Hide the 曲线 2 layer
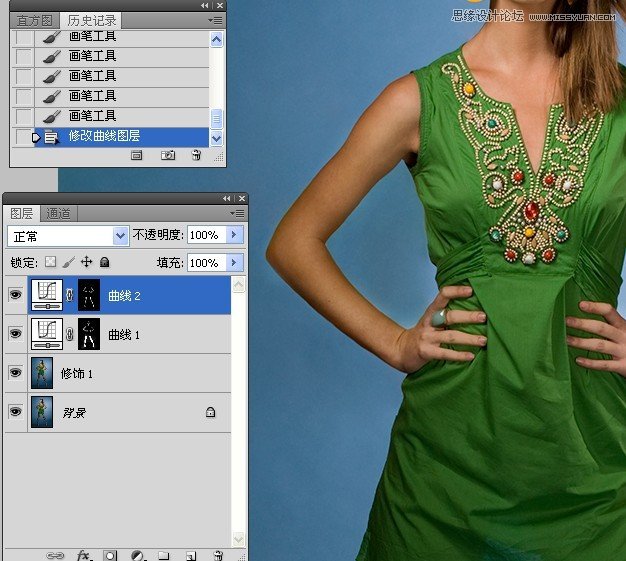 coord(15,296)
